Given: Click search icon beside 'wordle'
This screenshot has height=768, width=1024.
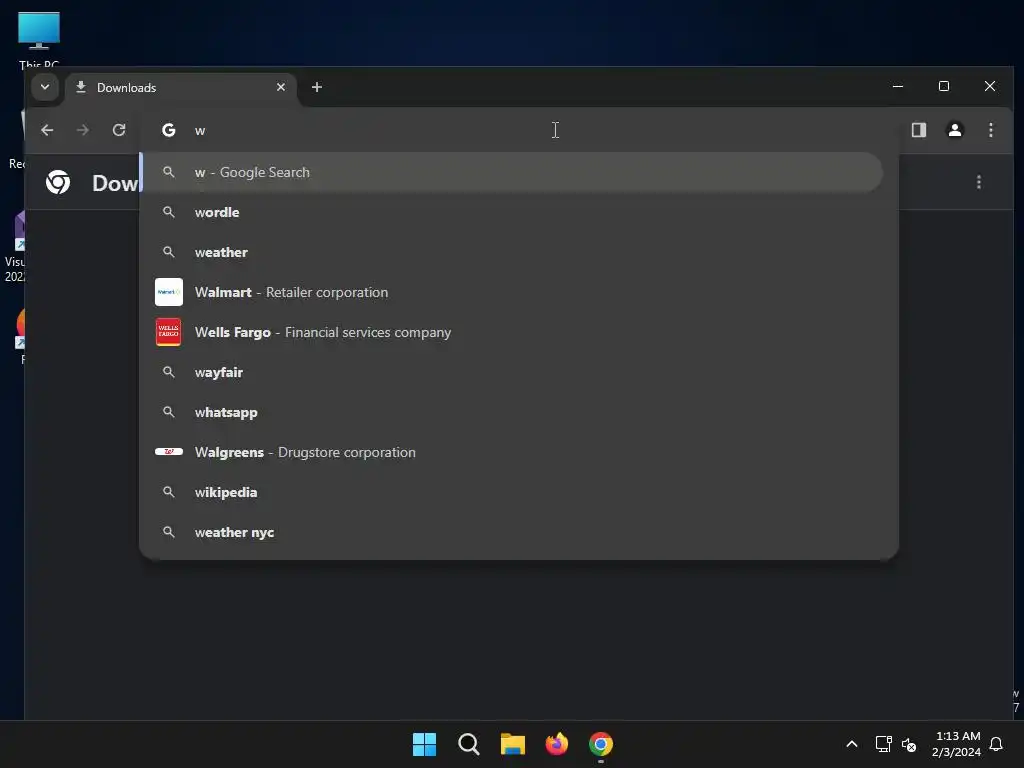Looking at the screenshot, I should 168,212.
